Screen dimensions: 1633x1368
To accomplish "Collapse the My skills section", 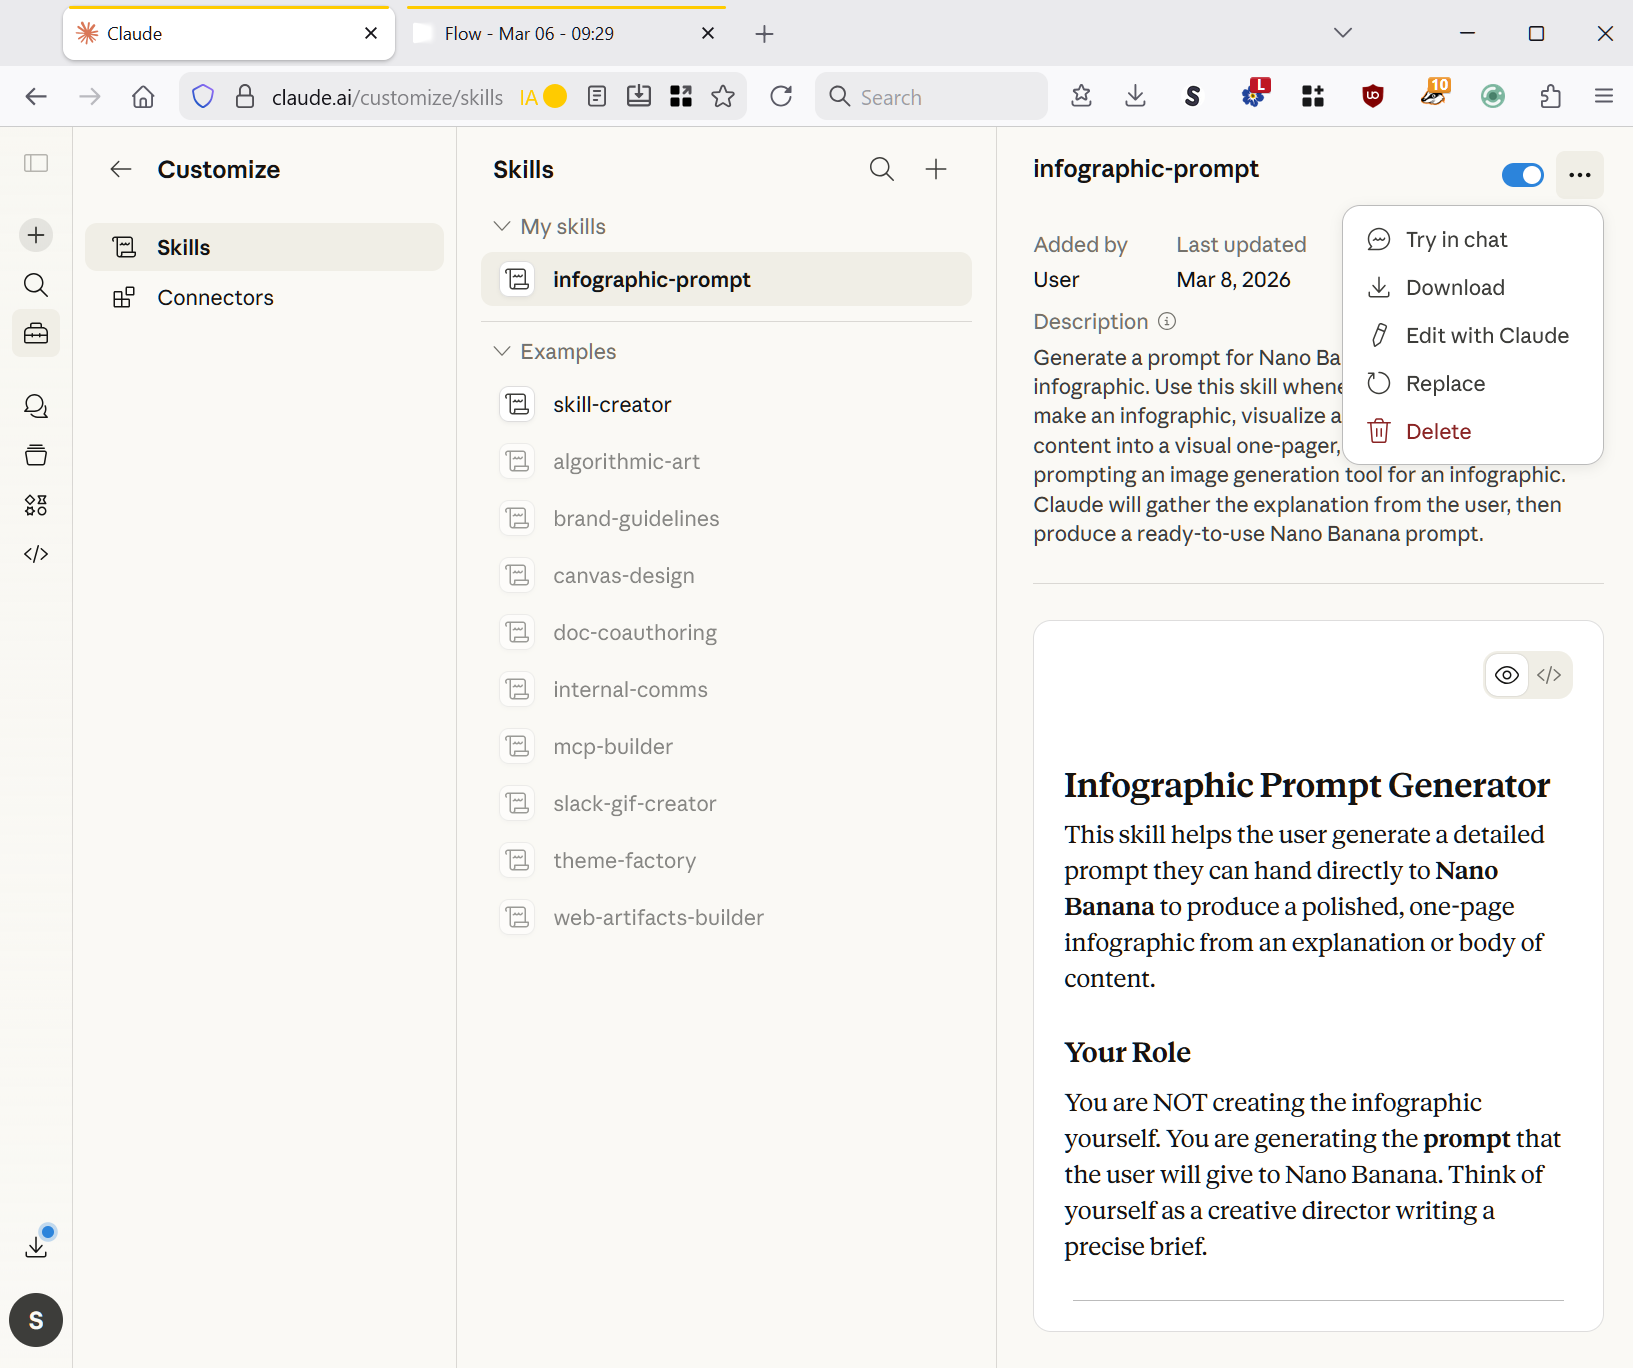I will [x=502, y=227].
